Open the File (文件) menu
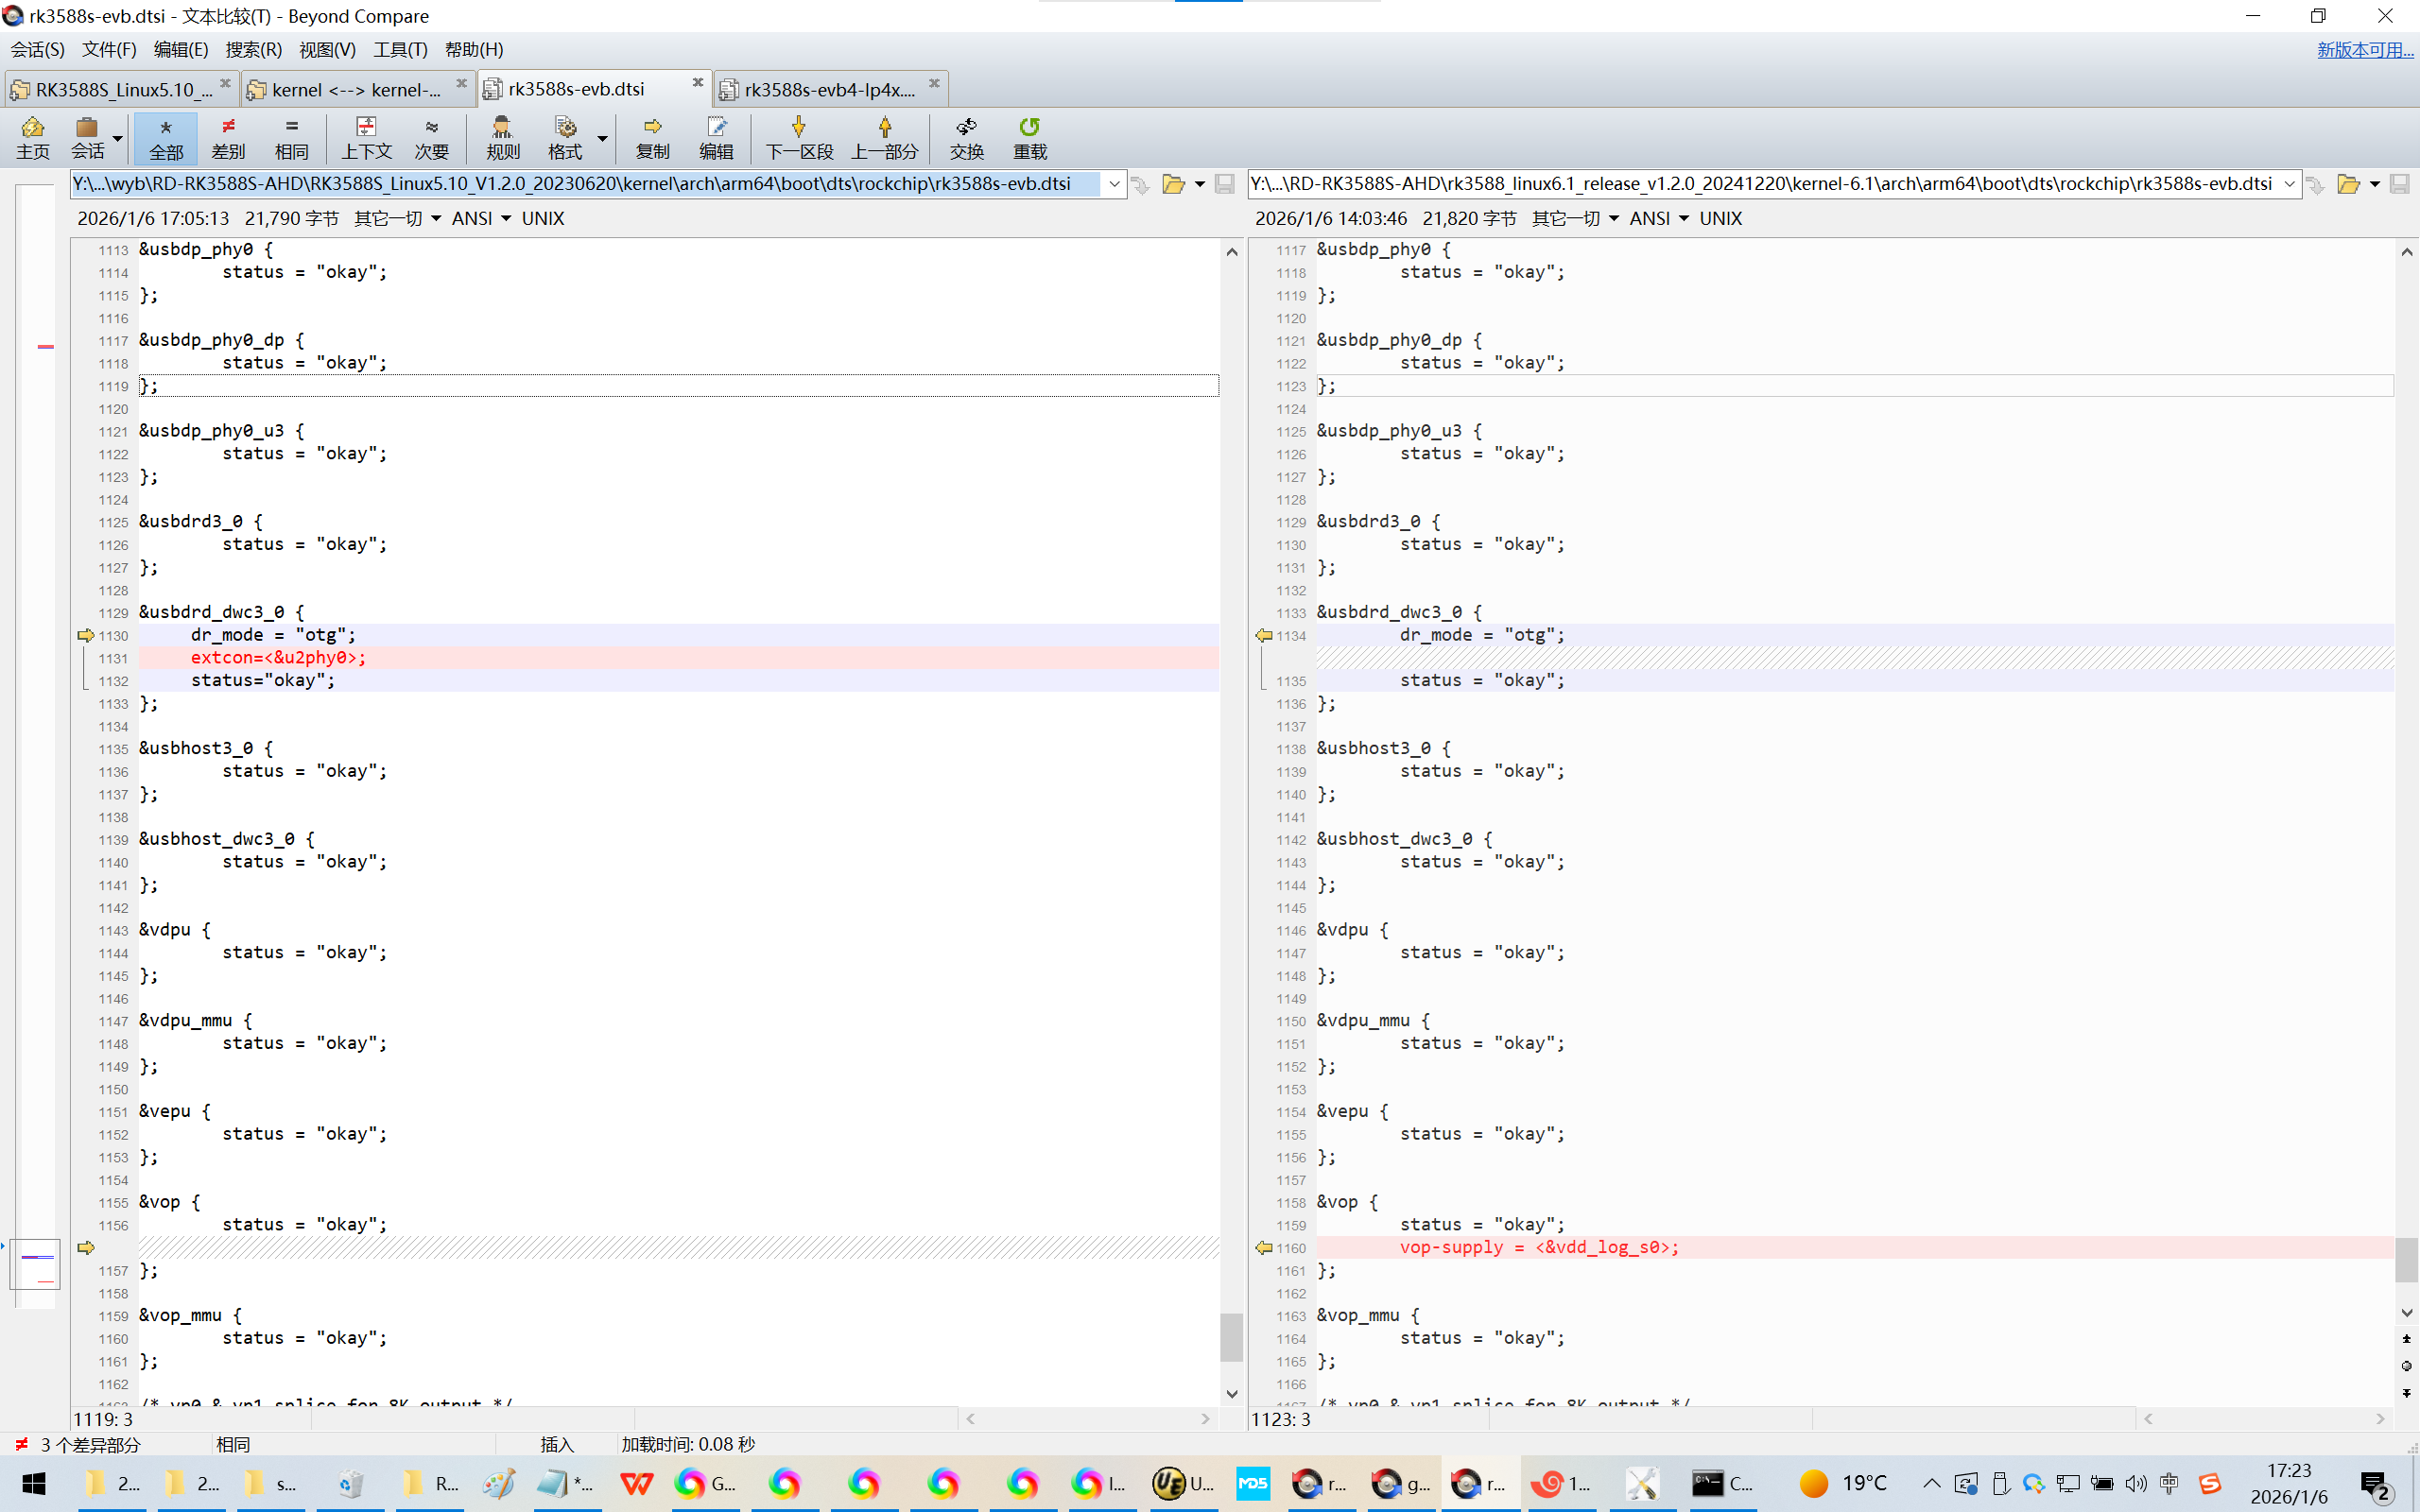 [x=109, y=50]
